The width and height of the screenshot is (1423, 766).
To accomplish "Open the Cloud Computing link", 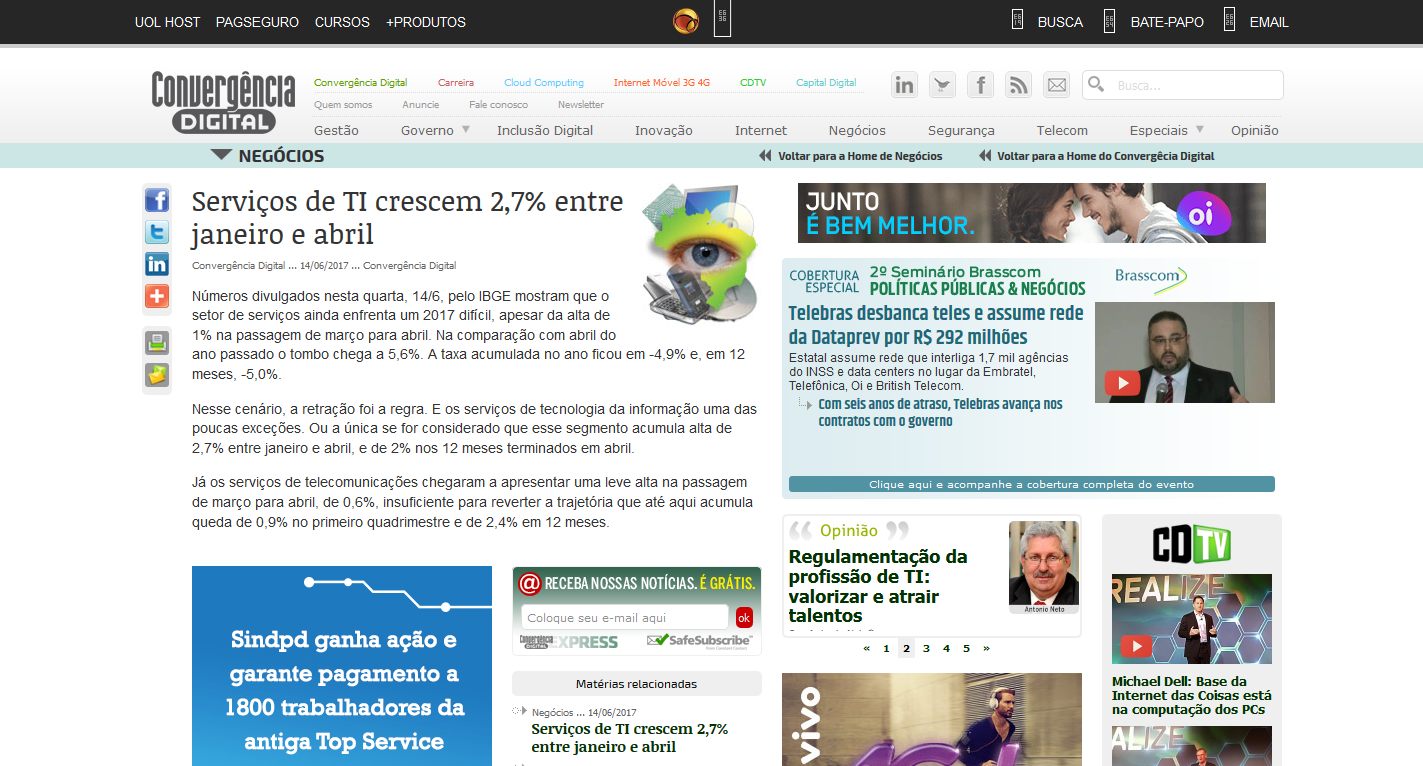I will point(544,83).
